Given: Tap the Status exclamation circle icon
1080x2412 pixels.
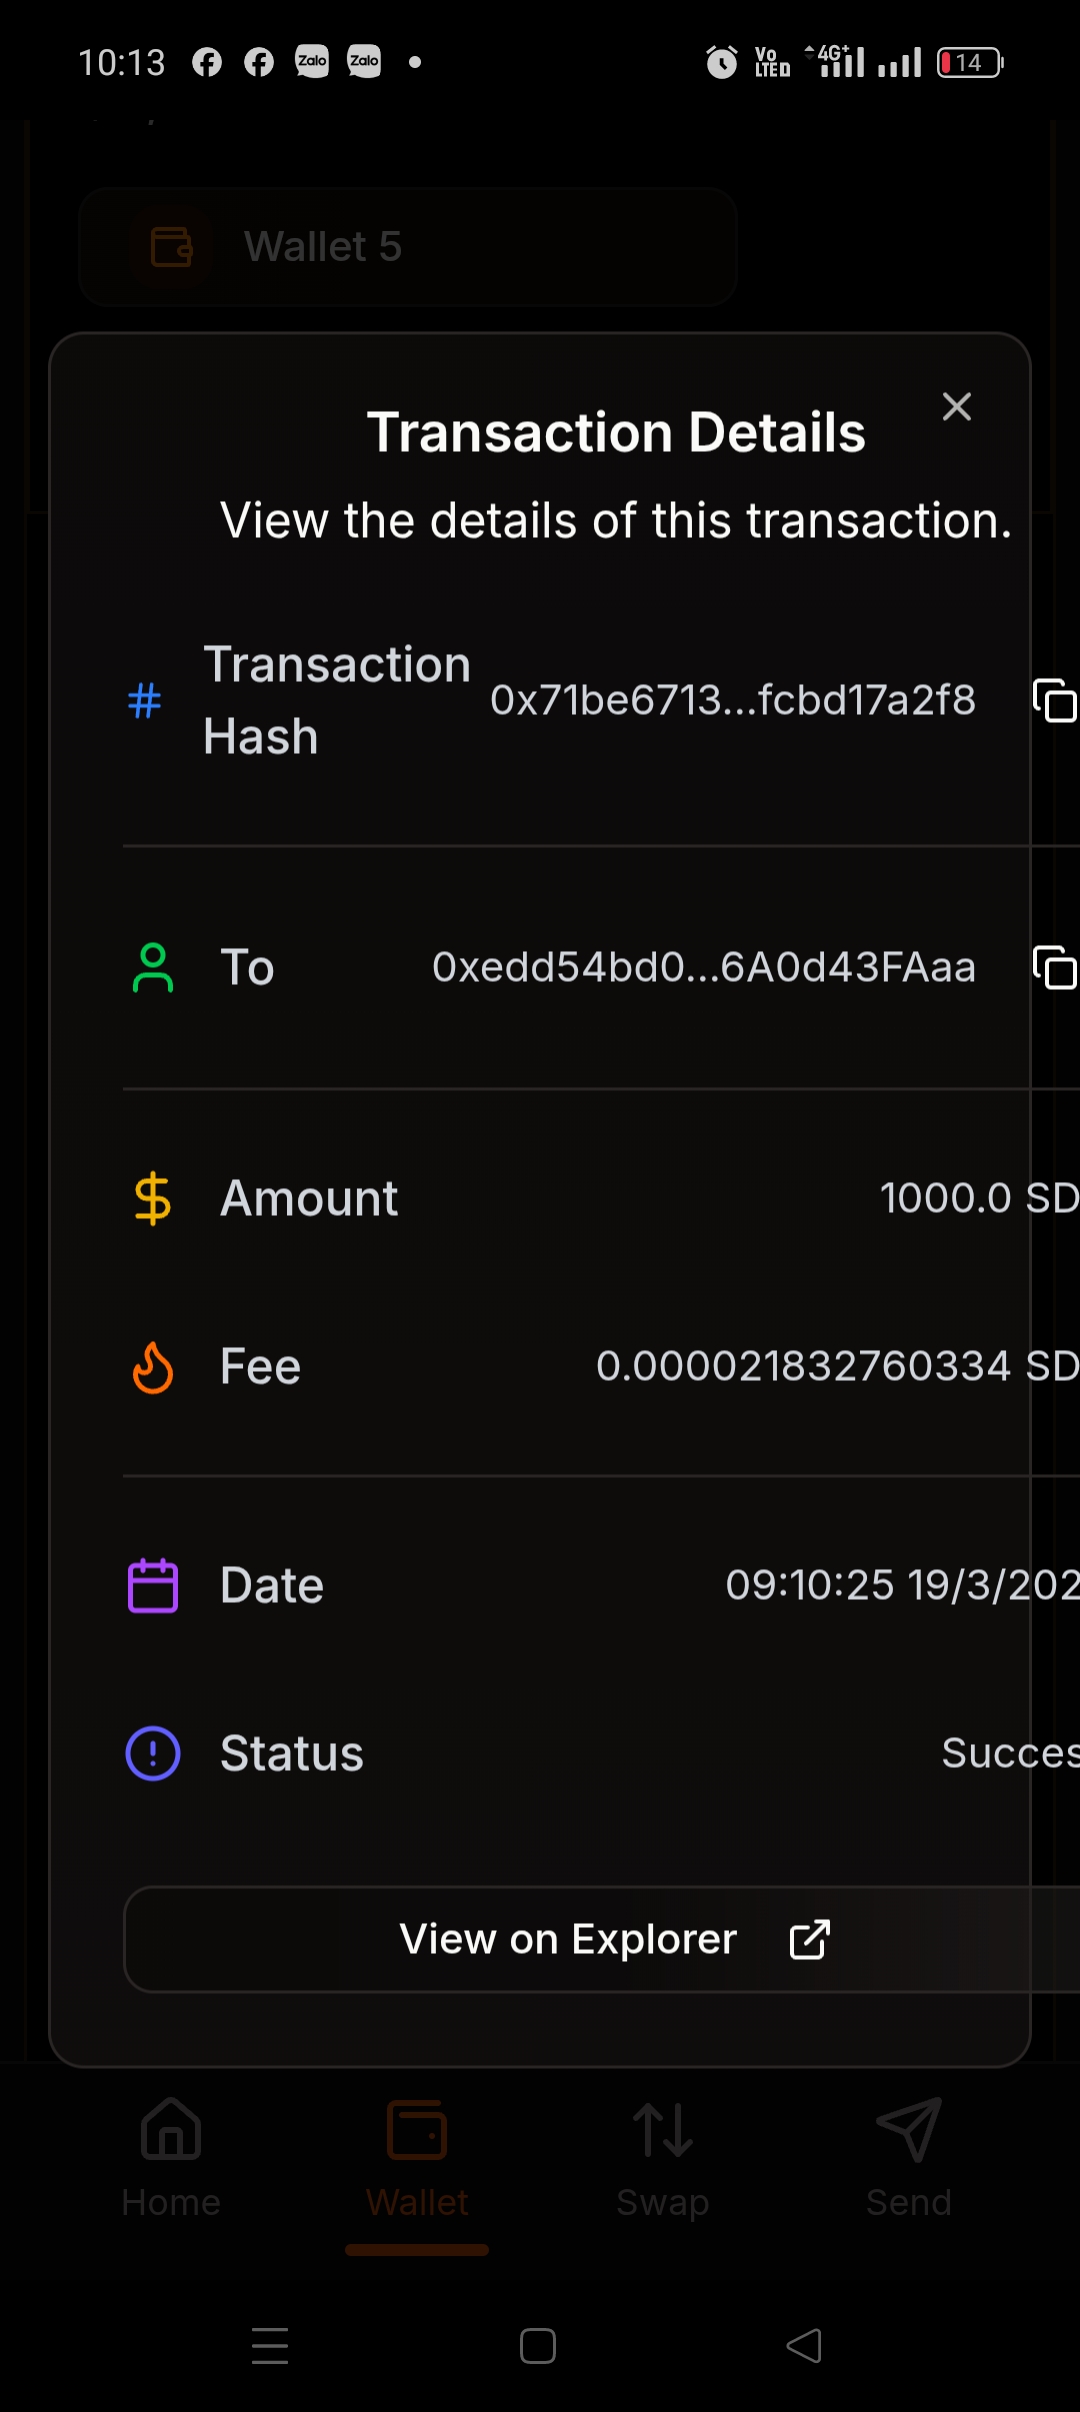Looking at the screenshot, I should click(x=153, y=1753).
